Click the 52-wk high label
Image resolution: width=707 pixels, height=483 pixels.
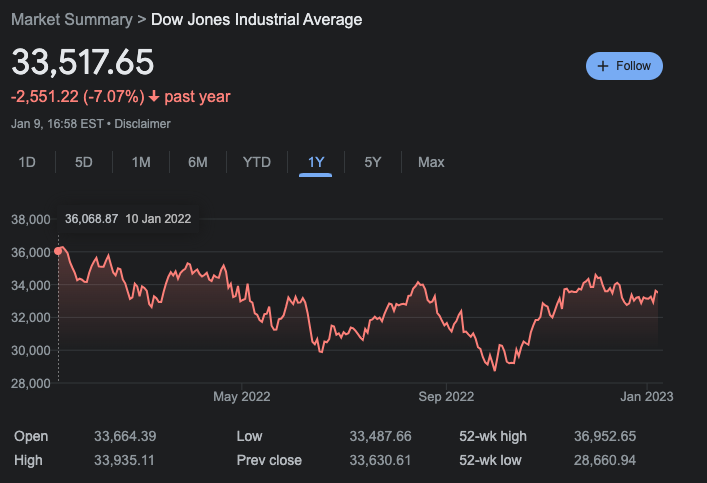pyautogui.click(x=493, y=436)
